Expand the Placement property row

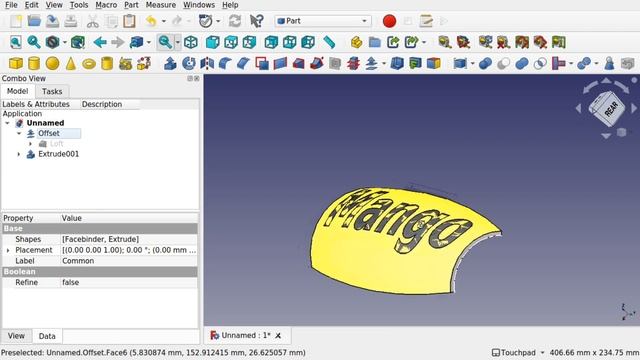[x=8, y=250]
